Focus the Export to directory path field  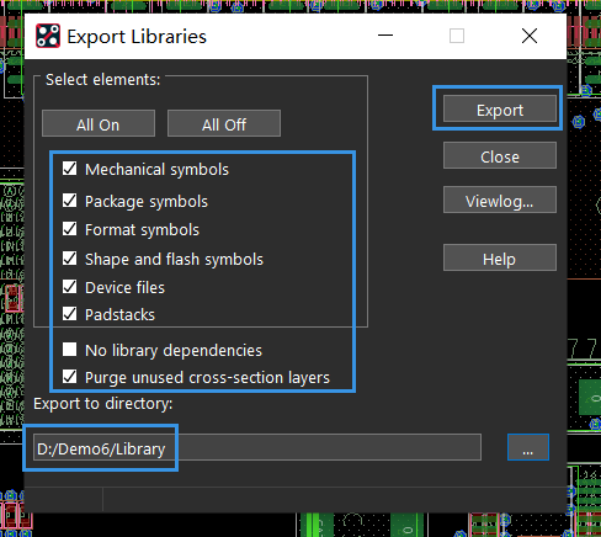[x=257, y=447]
